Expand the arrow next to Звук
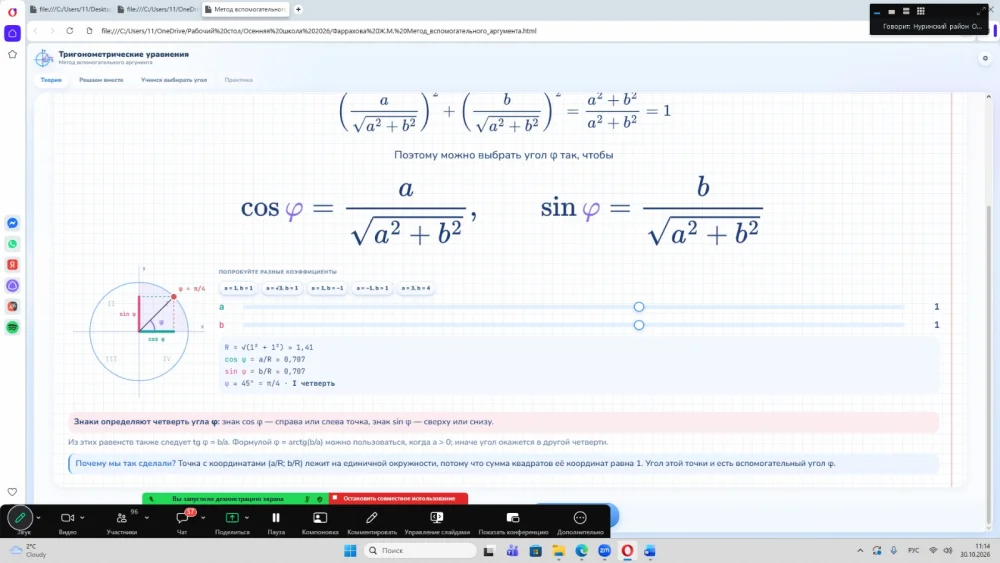 click(x=38, y=518)
